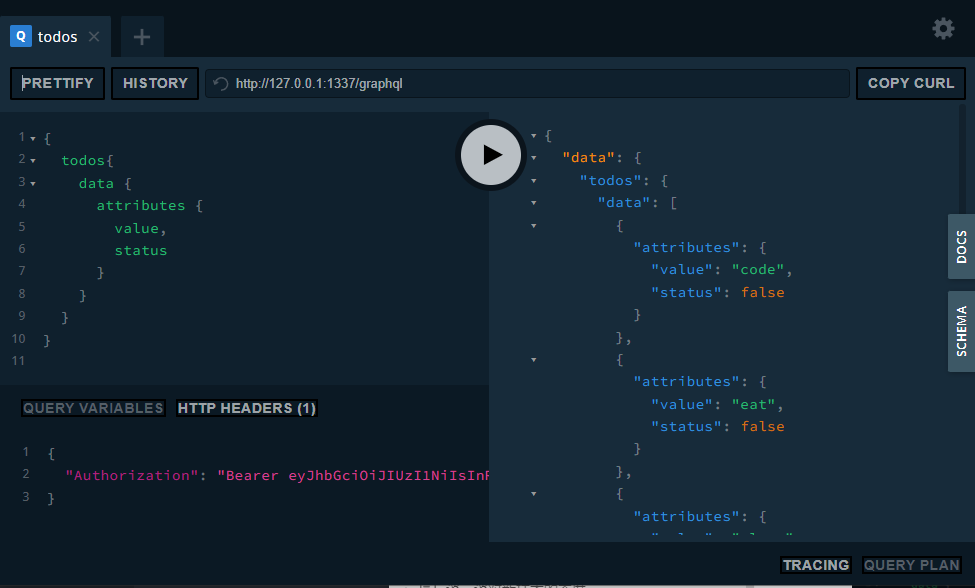Open the DOCS side panel
The image size is (975, 588).
[961, 246]
